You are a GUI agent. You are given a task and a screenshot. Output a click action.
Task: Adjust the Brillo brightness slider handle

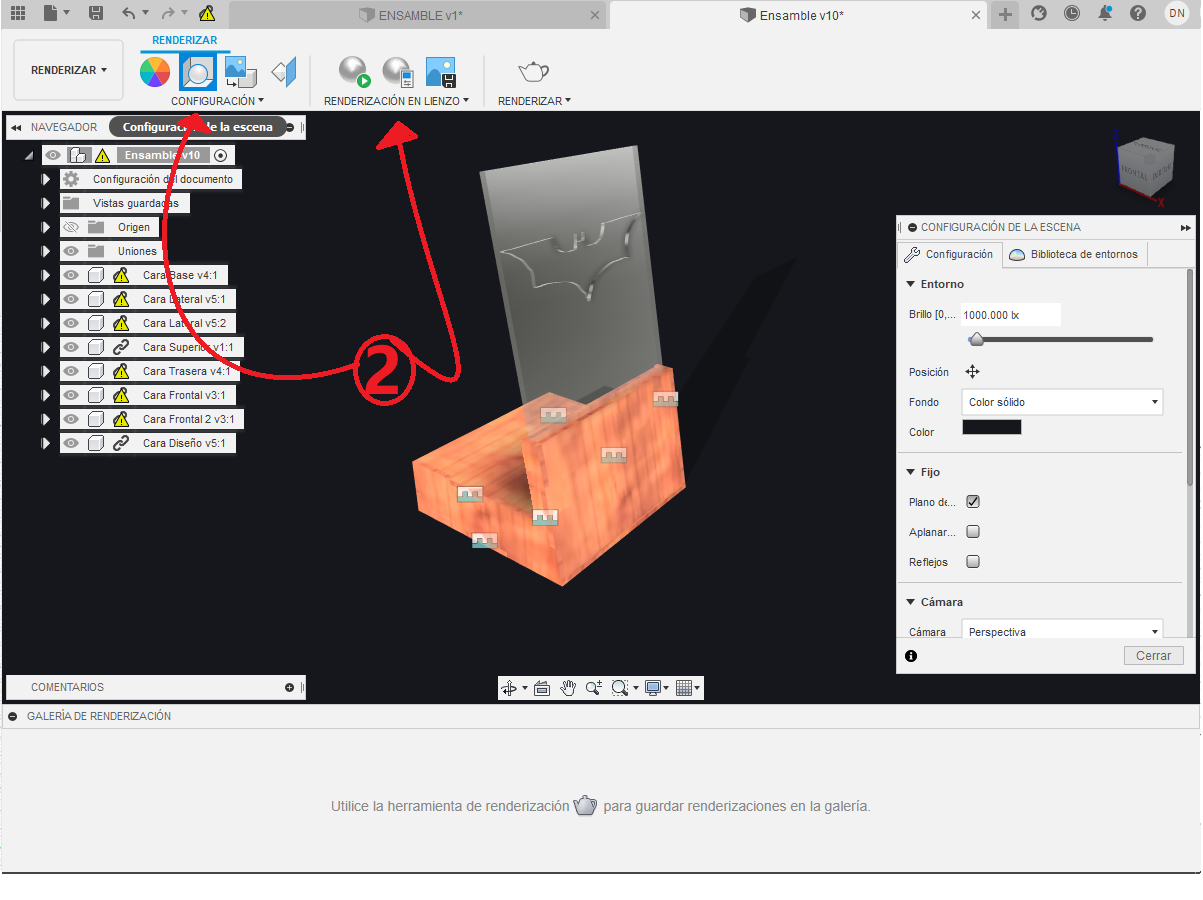(x=977, y=340)
